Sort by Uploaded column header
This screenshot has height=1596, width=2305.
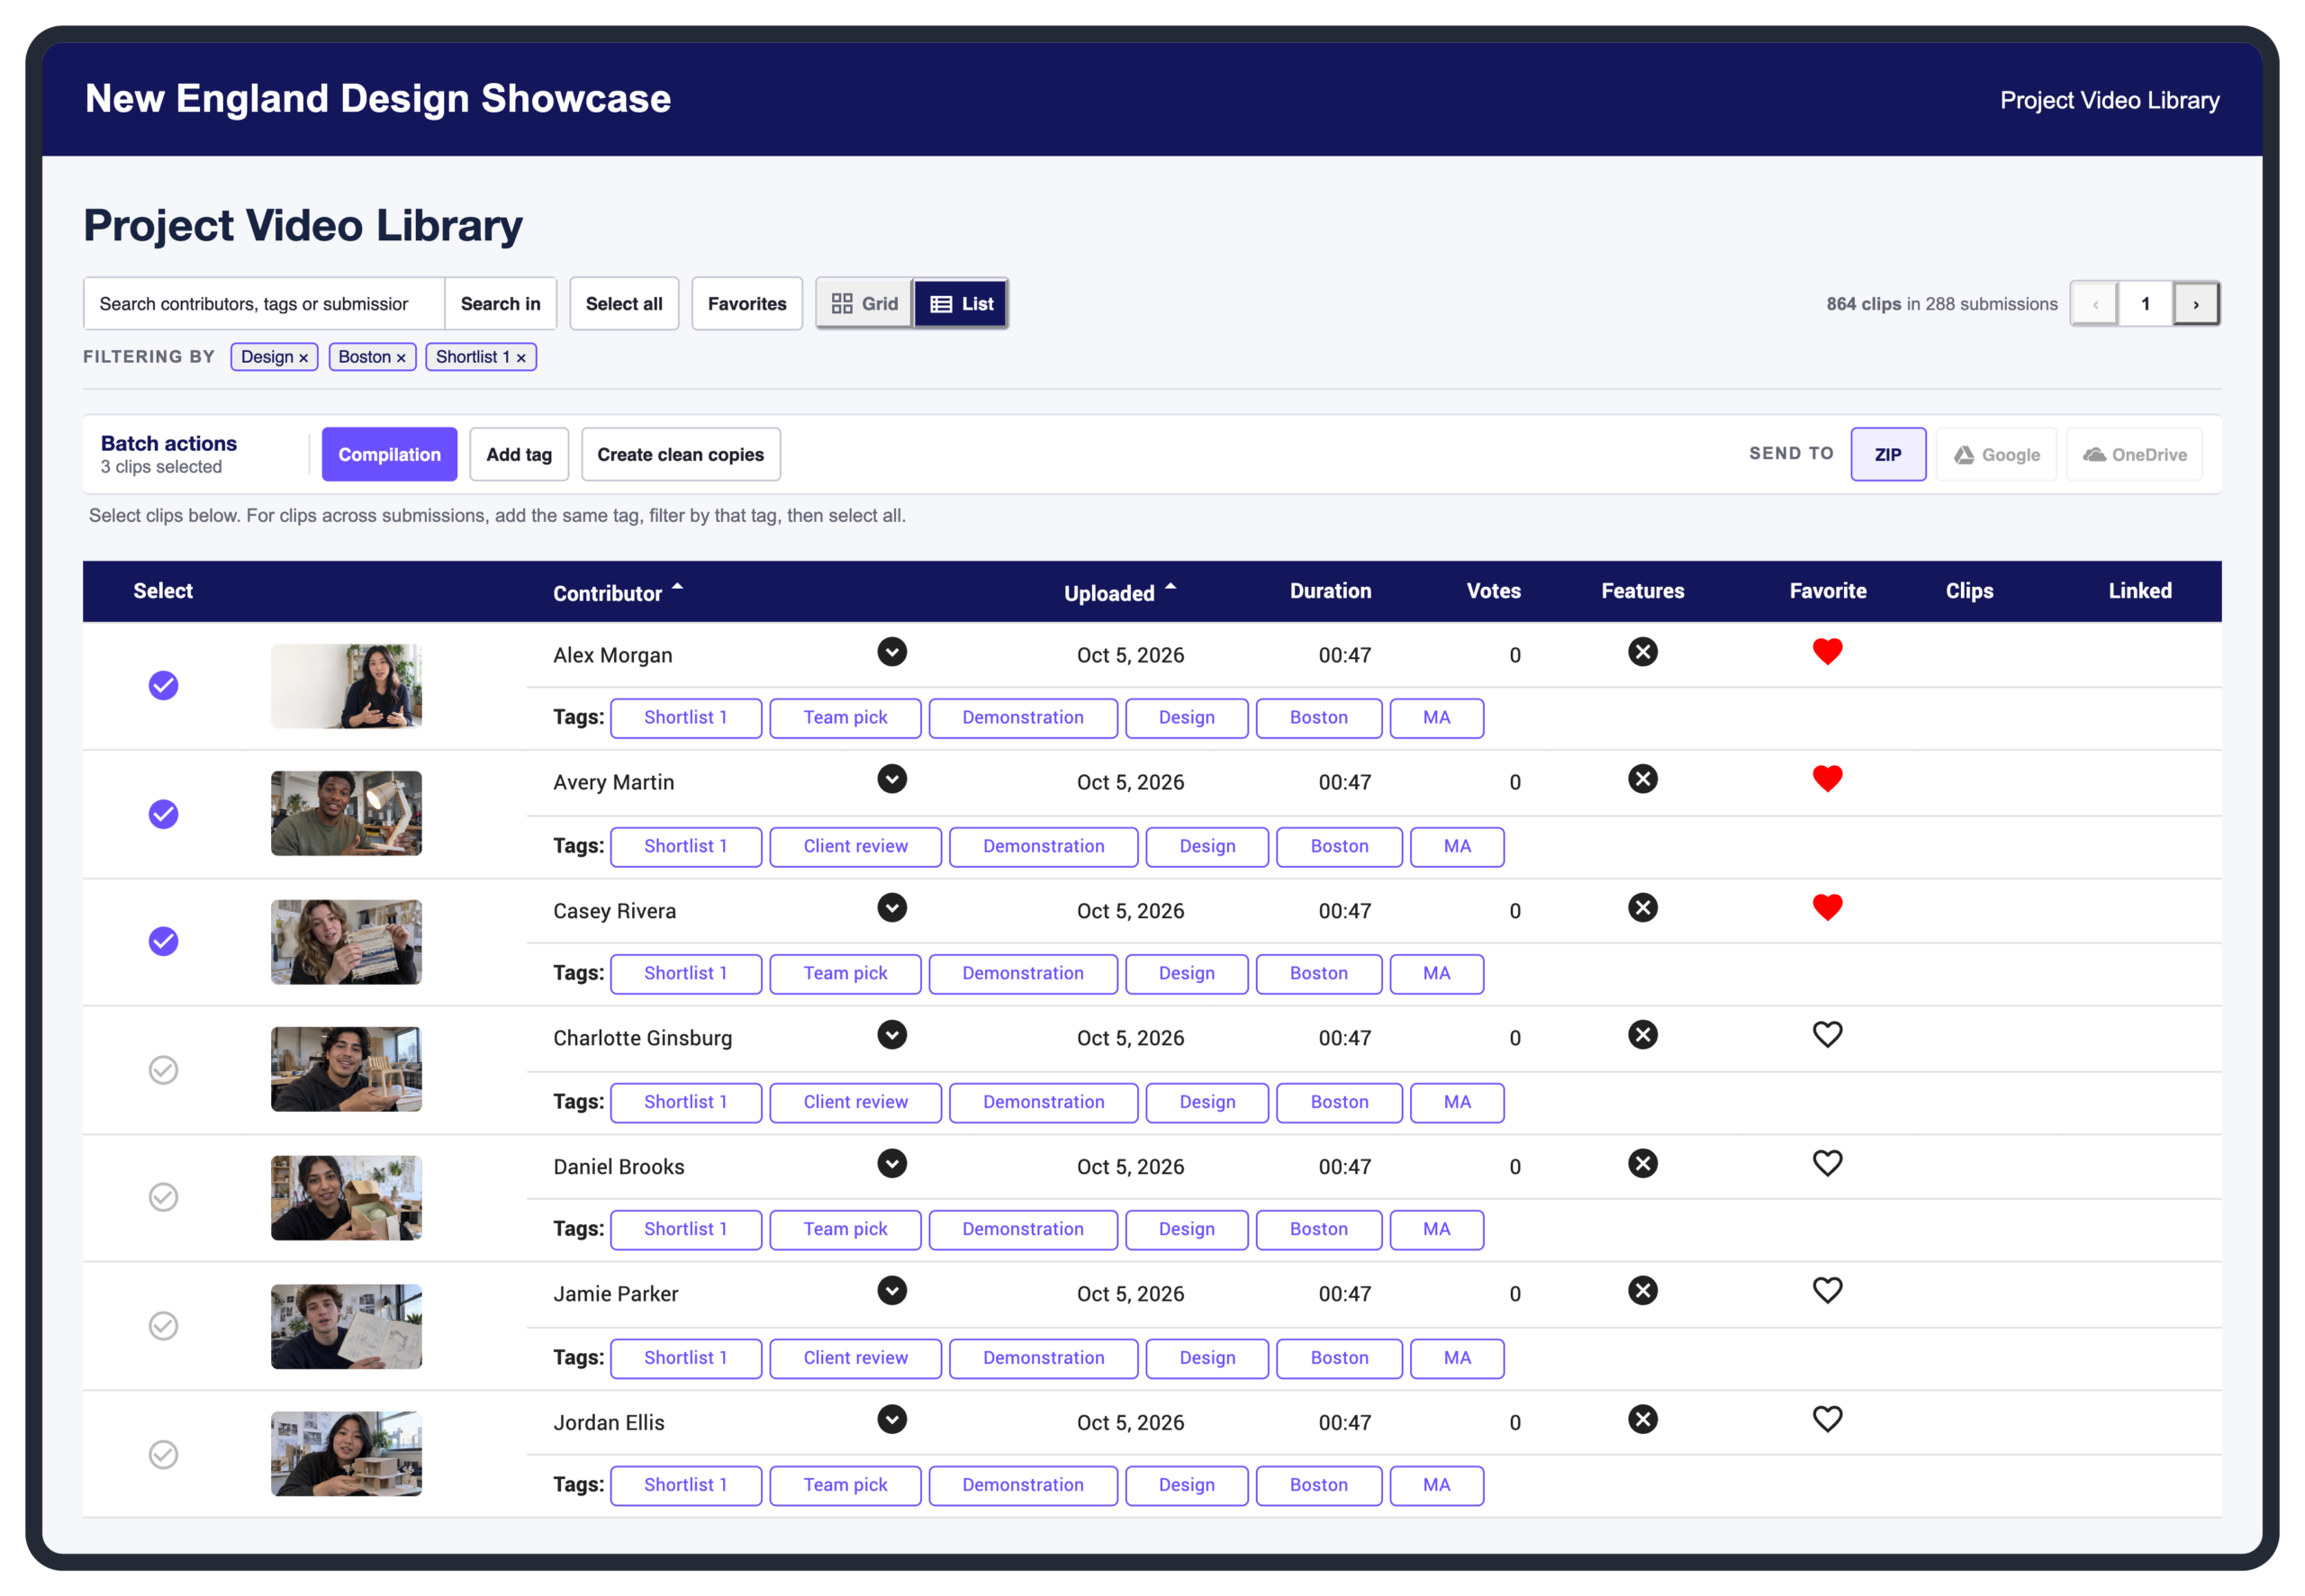[1120, 593]
